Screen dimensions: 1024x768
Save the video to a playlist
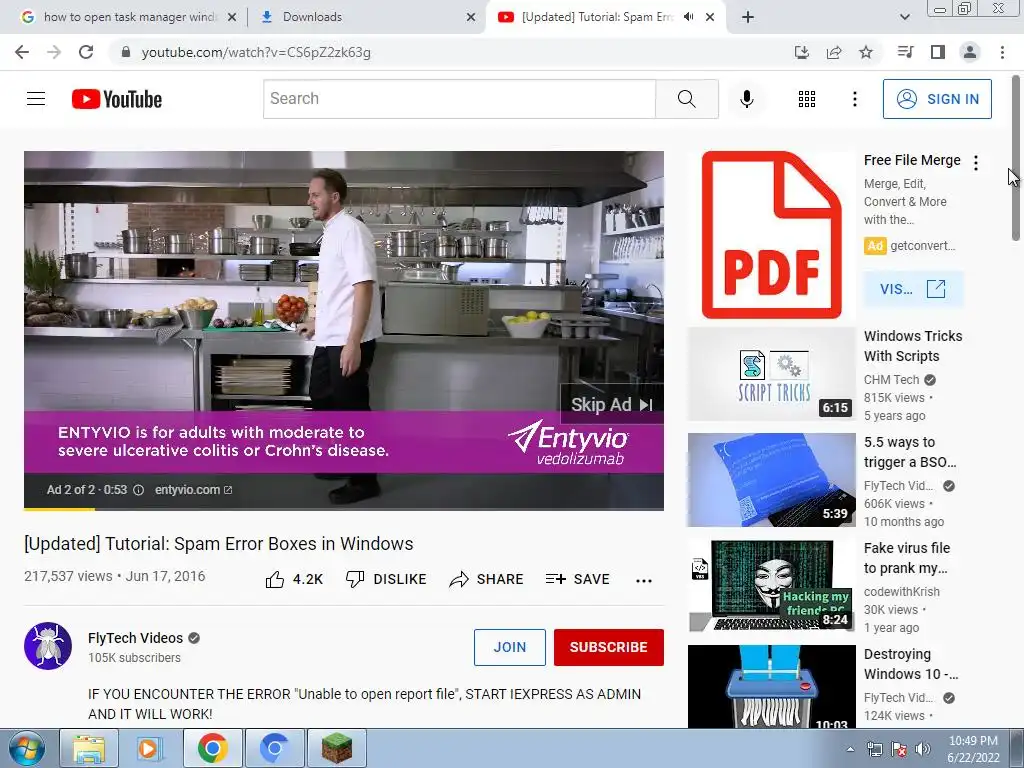pos(578,579)
